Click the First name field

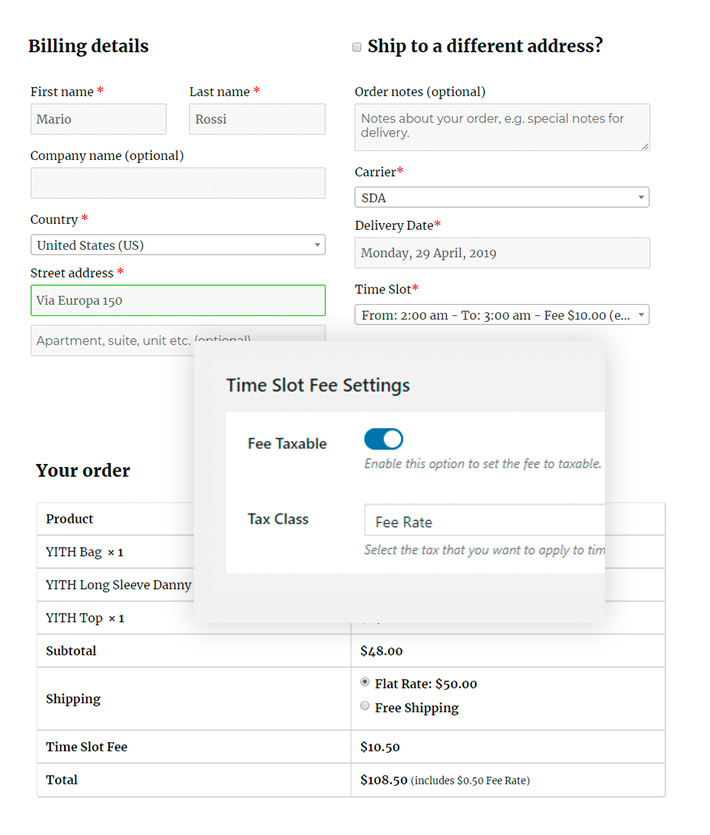point(98,119)
